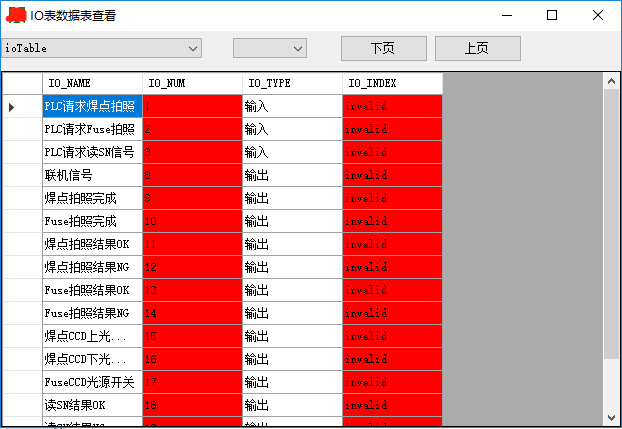
Task: Click the red app icon in title bar
Action: 16,15
